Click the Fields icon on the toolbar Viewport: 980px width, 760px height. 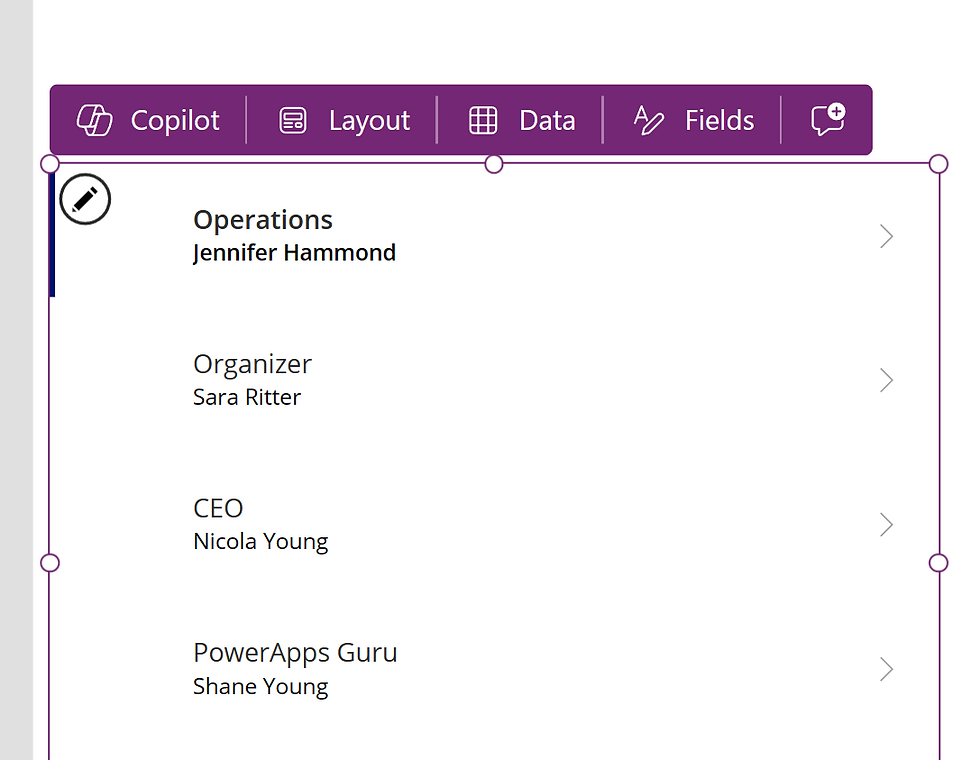pos(647,120)
